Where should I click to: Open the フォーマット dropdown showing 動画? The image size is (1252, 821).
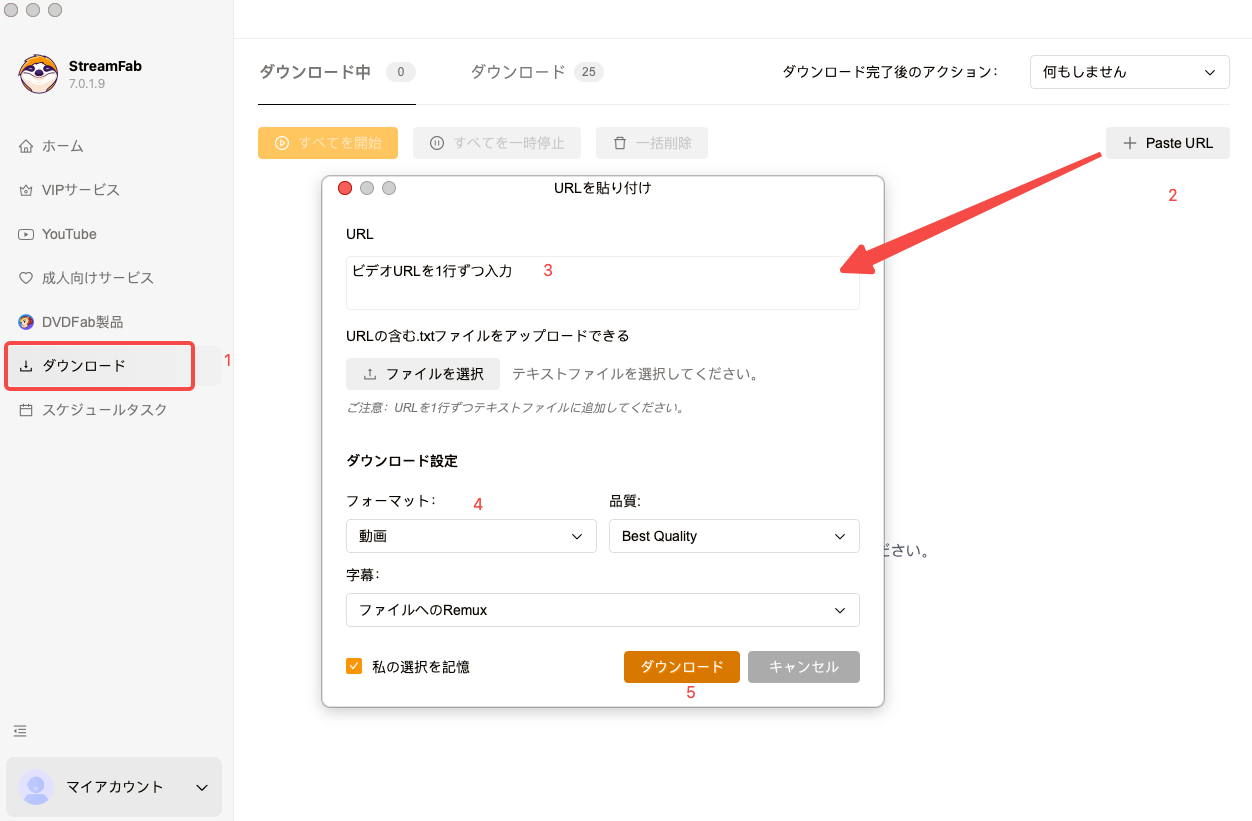[471, 536]
